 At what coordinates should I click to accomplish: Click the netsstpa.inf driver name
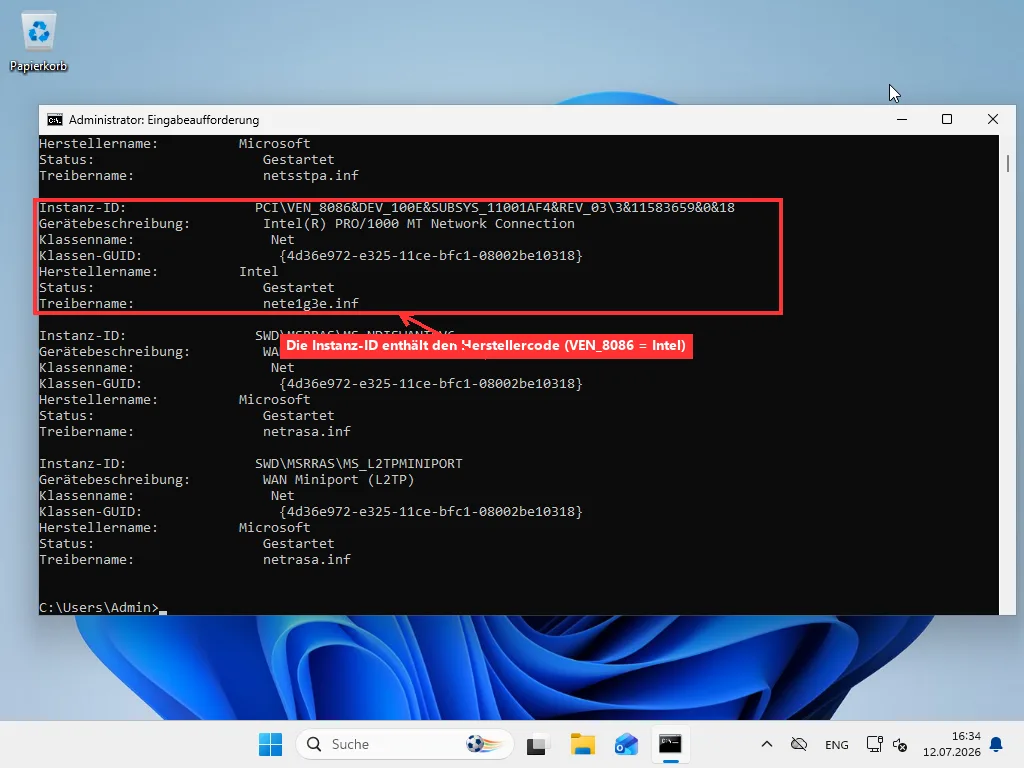(311, 176)
